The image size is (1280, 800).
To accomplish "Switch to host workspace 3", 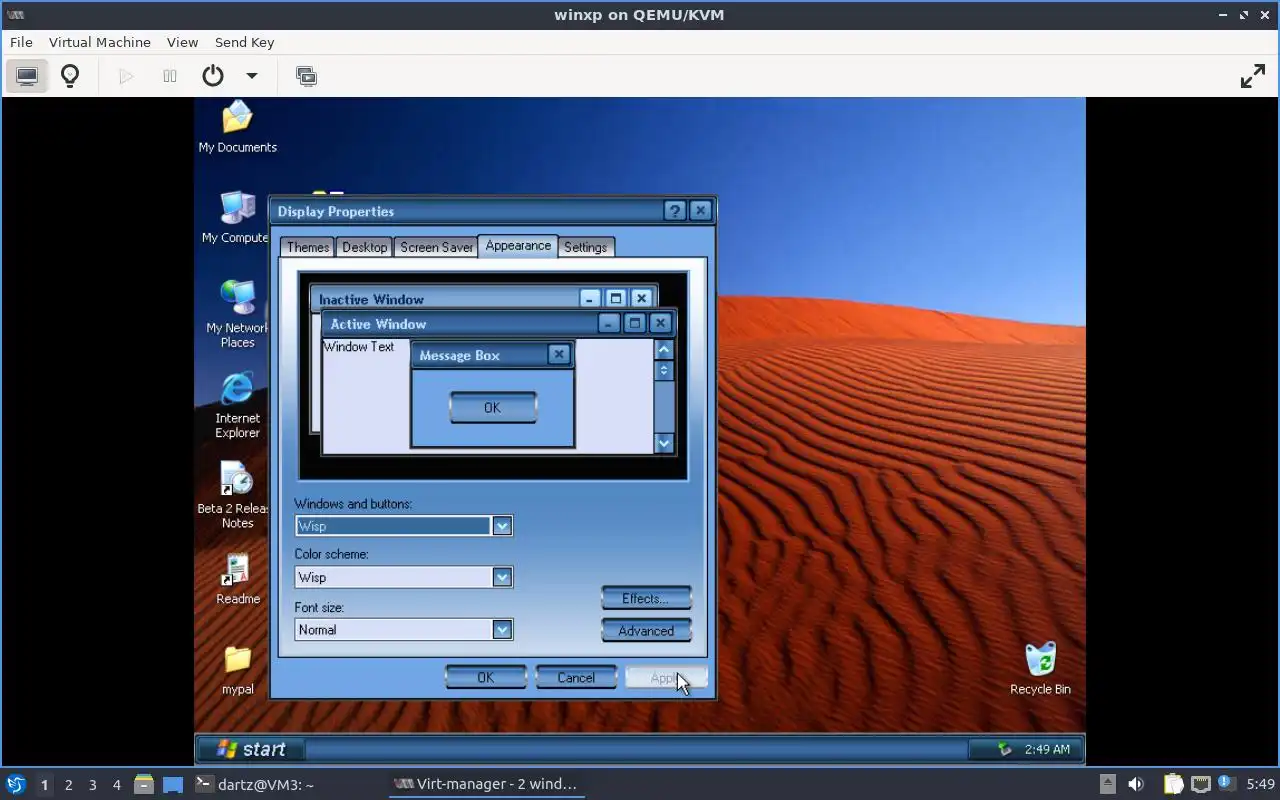I will [x=92, y=785].
